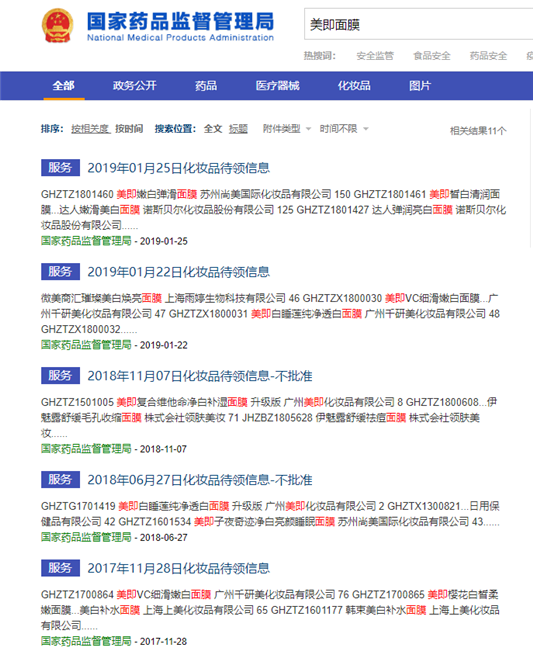
Task: Select hot keyword 食品安全
Action: coord(432,56)
